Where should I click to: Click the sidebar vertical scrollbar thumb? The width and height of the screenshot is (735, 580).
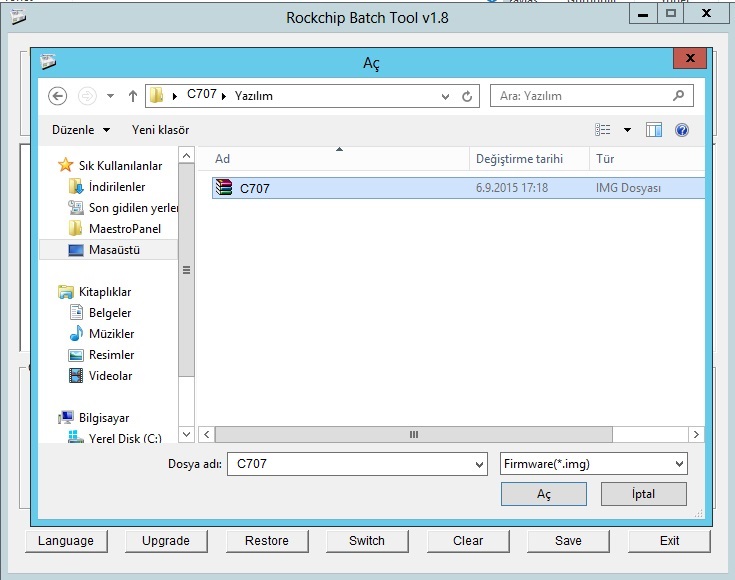186,270
